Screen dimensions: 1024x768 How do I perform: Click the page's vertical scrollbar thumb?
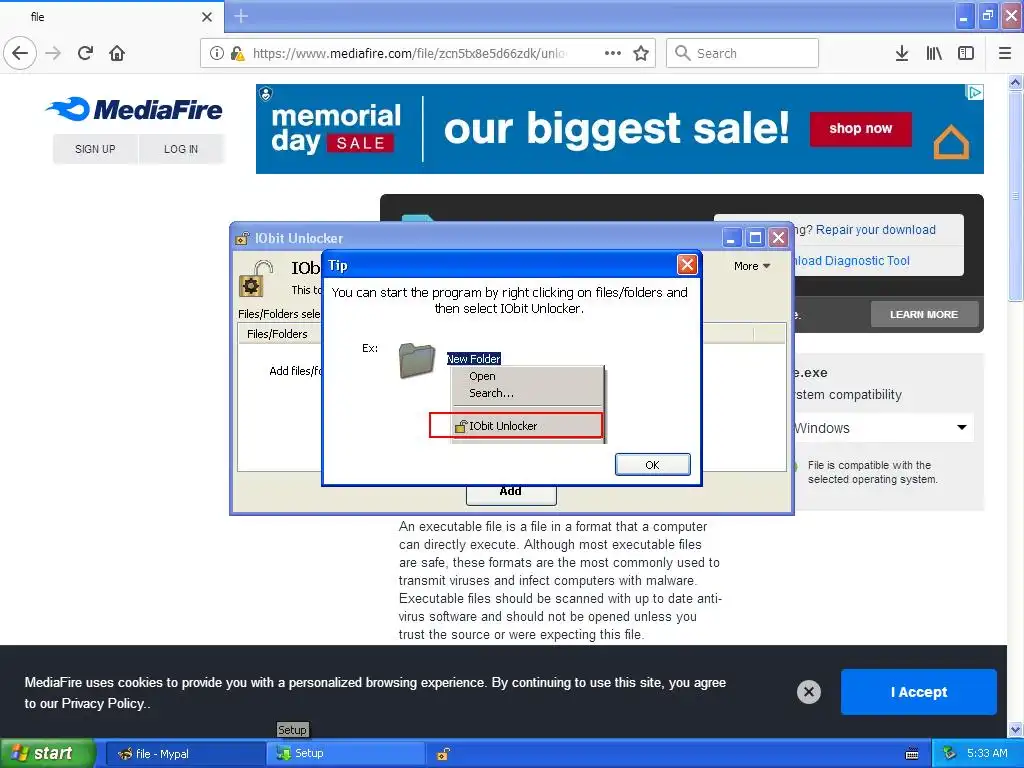pyautogui.click(x=1015, y=196)
